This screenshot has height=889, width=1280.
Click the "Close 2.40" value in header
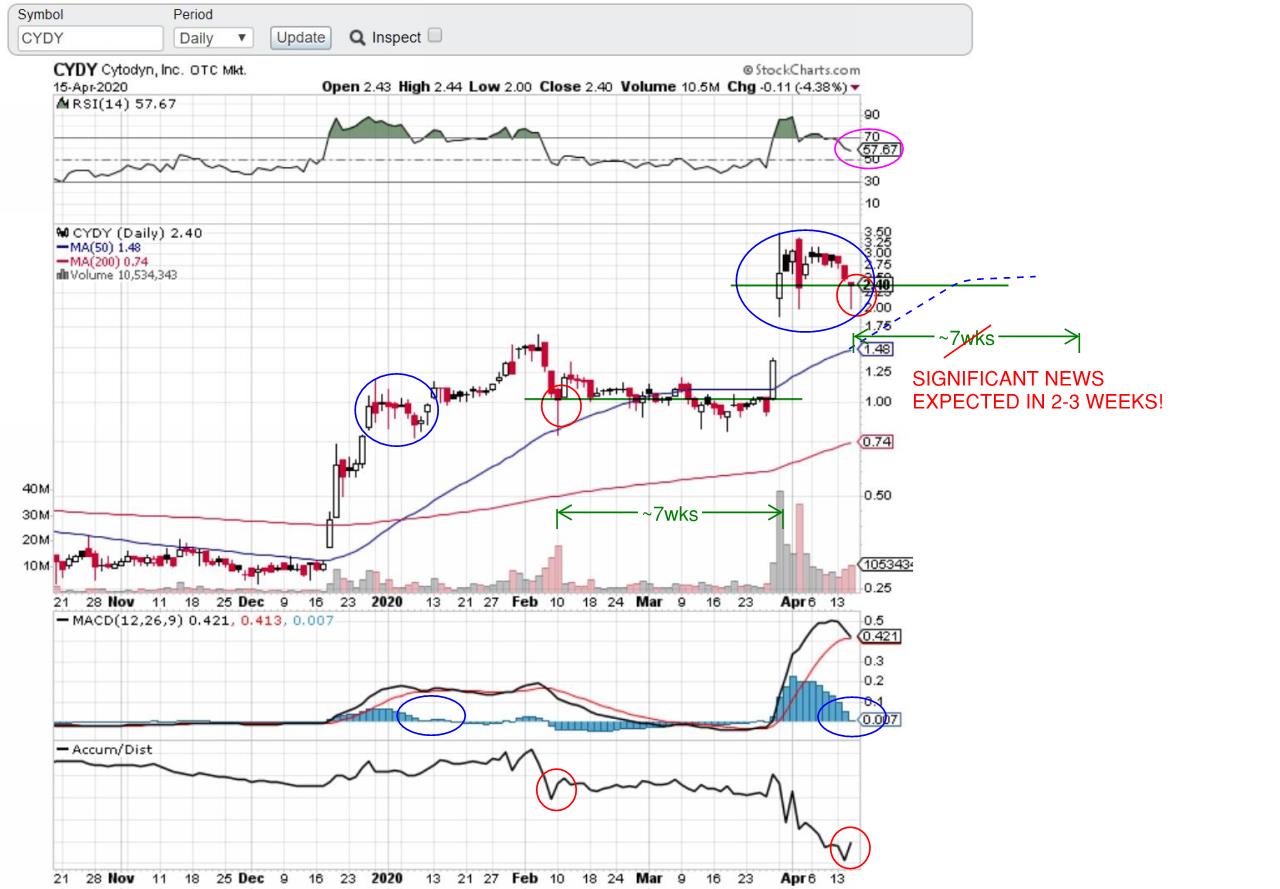point(577,87)
